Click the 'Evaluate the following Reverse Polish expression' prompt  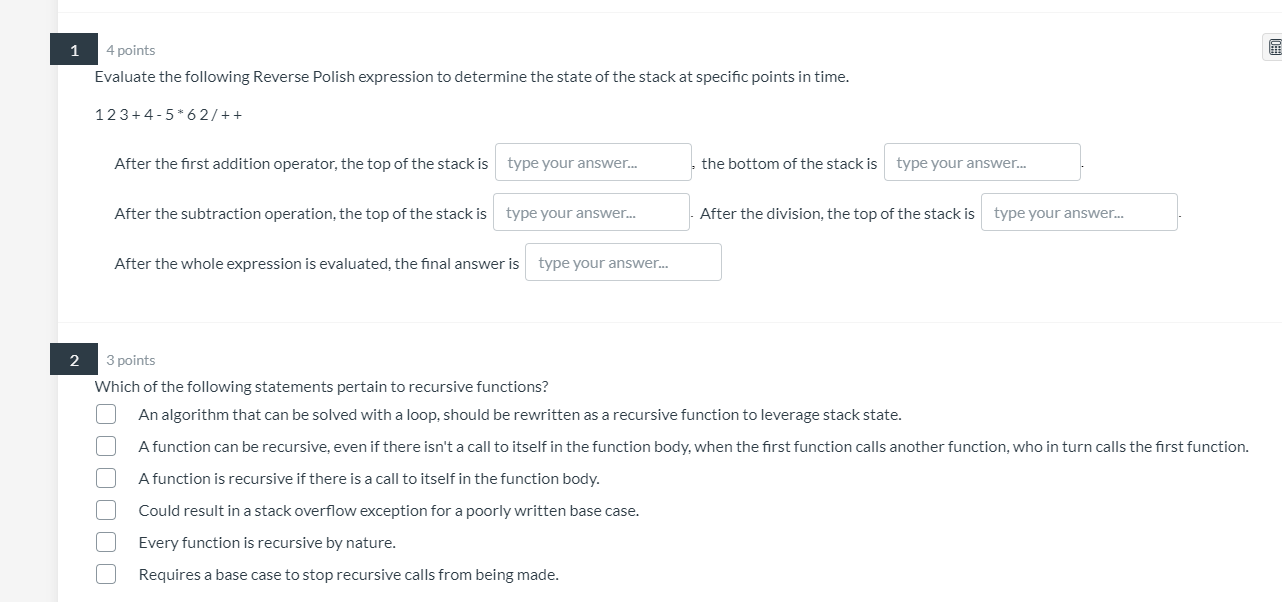[x=471, y=77]
